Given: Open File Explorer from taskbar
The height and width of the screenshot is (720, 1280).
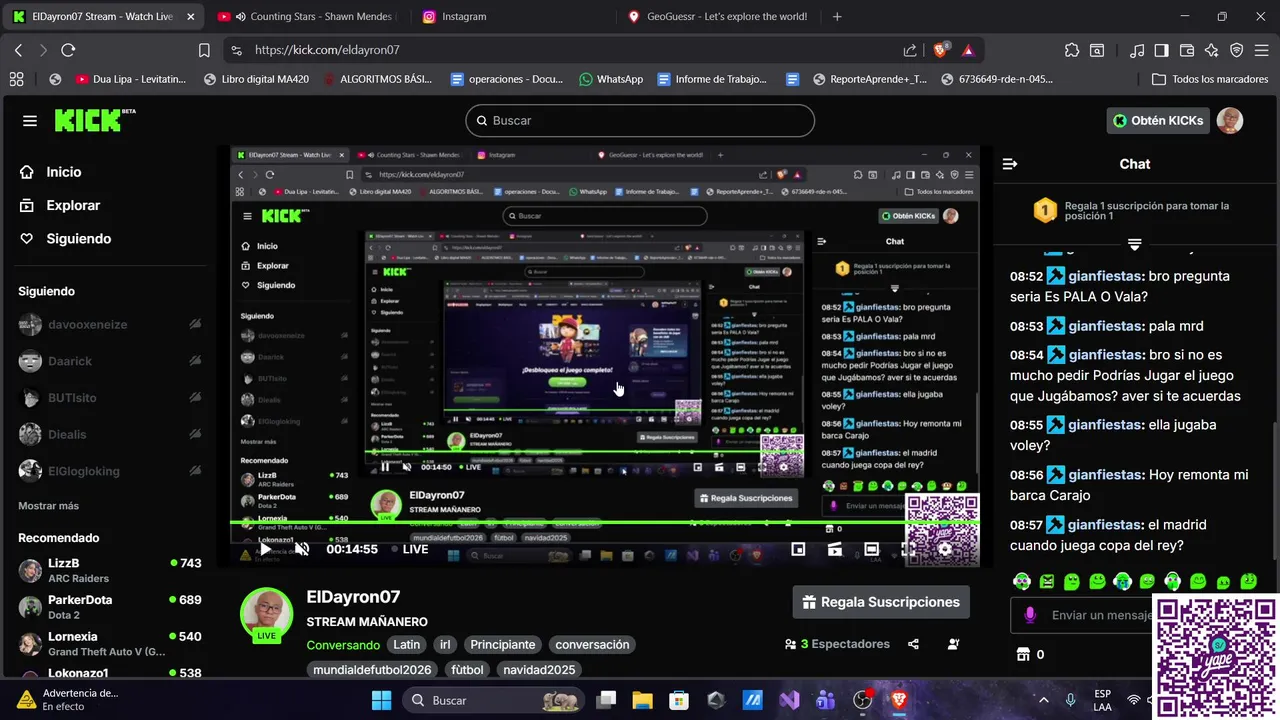Looking at the screenshot, I should [x=642, y=700].
